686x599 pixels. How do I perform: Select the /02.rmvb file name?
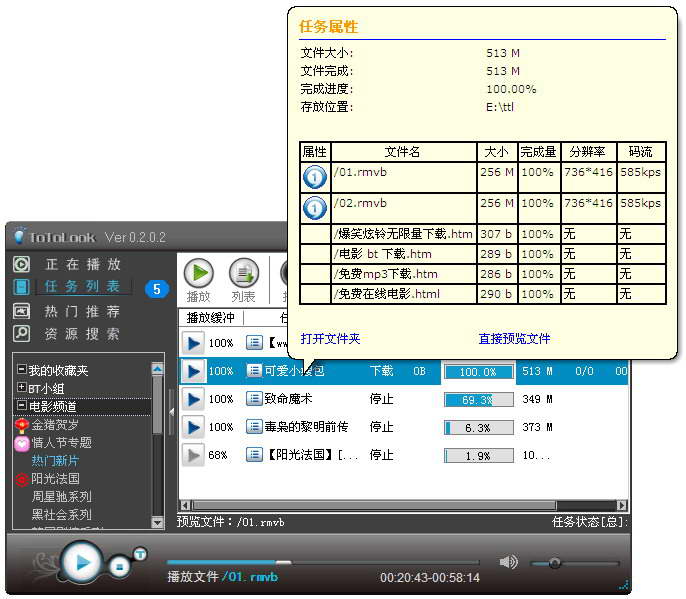point(360,203)
